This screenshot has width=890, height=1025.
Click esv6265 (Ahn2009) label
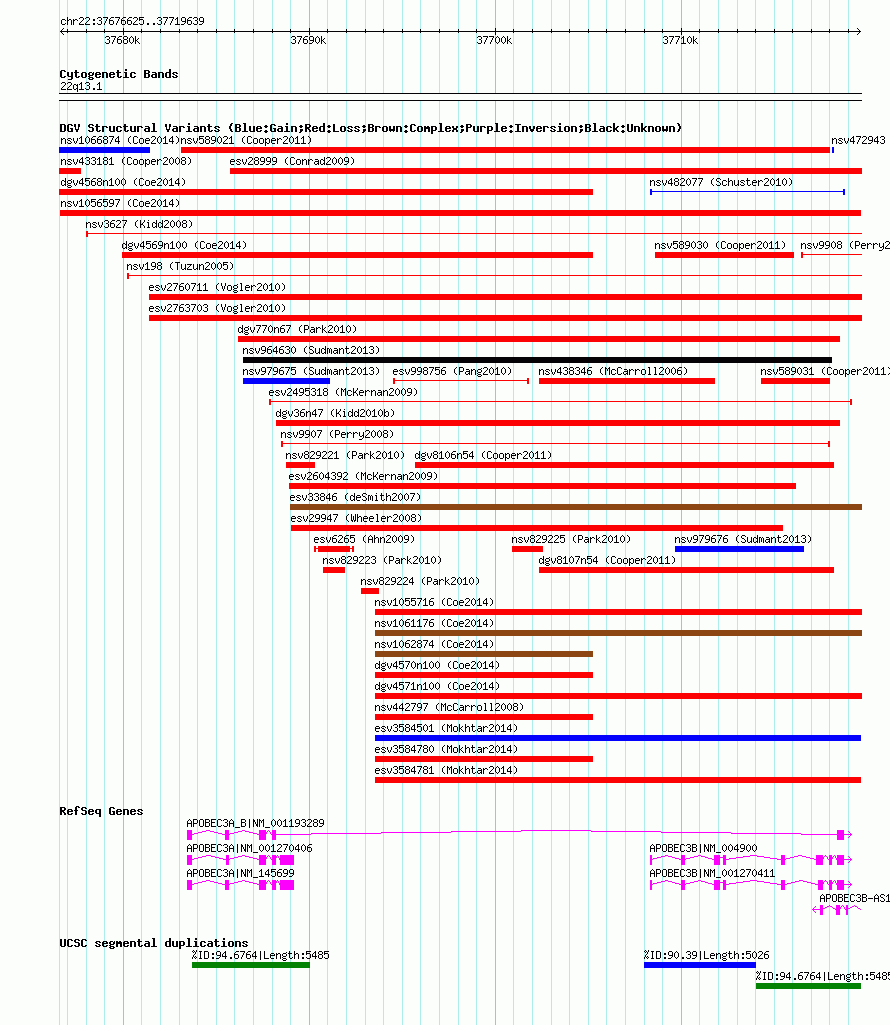[364, 539]
